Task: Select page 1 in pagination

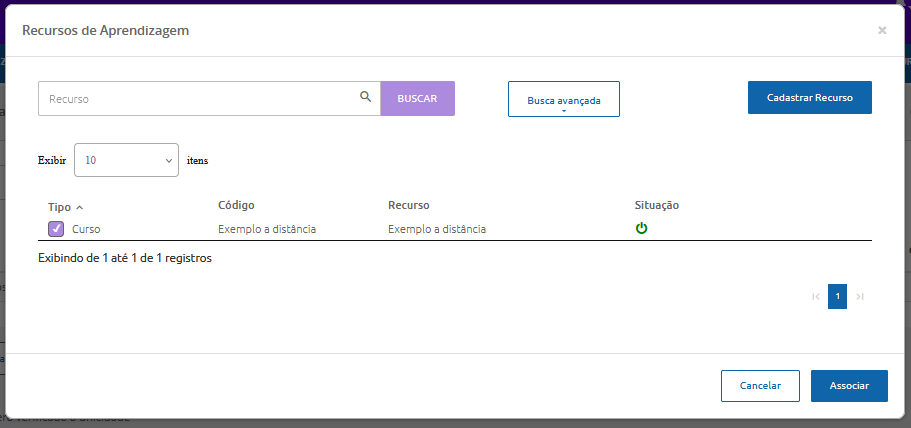Action: tap(837, 296)
